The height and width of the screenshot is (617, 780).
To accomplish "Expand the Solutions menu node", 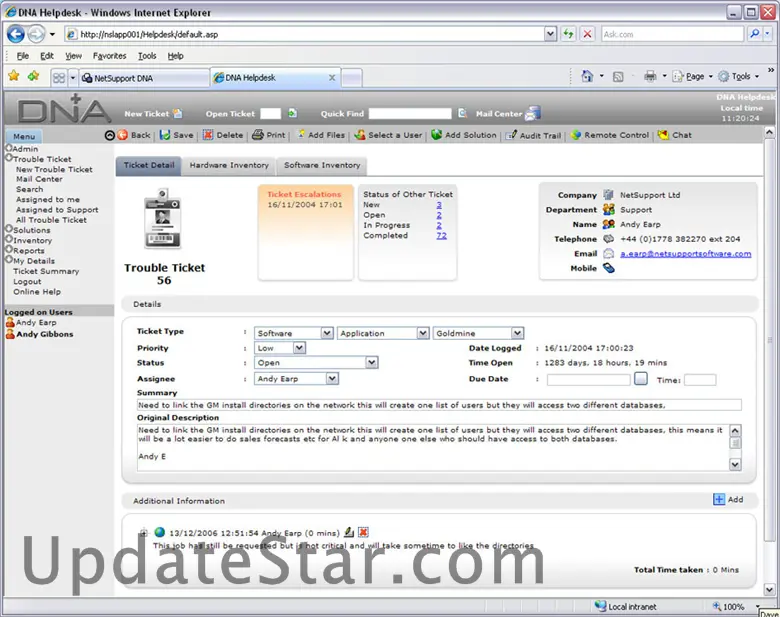I will pos(9,228).
